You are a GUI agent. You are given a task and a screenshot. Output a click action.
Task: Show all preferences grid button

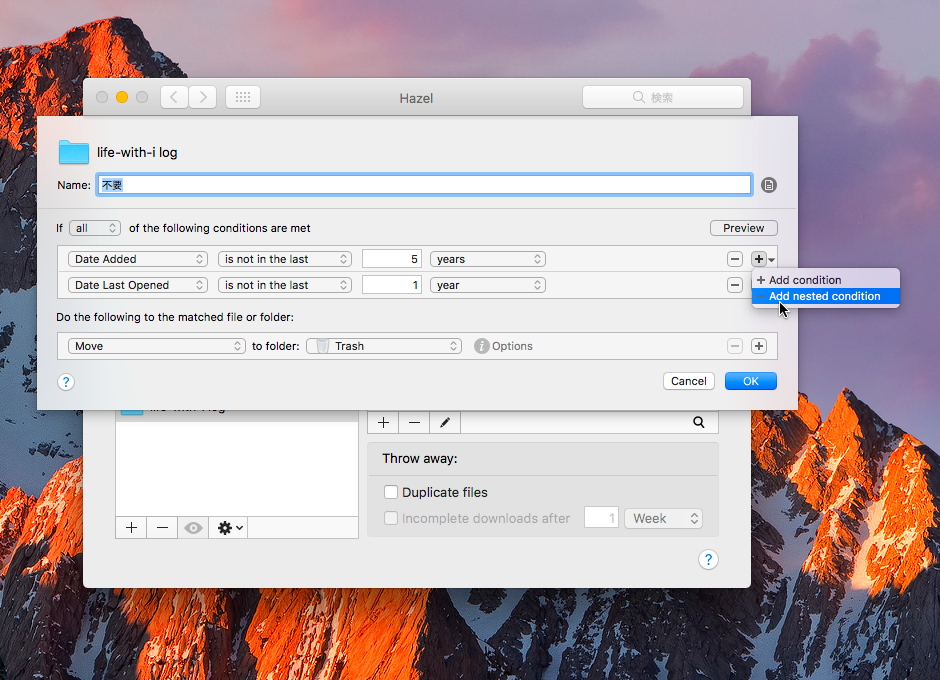243,97
